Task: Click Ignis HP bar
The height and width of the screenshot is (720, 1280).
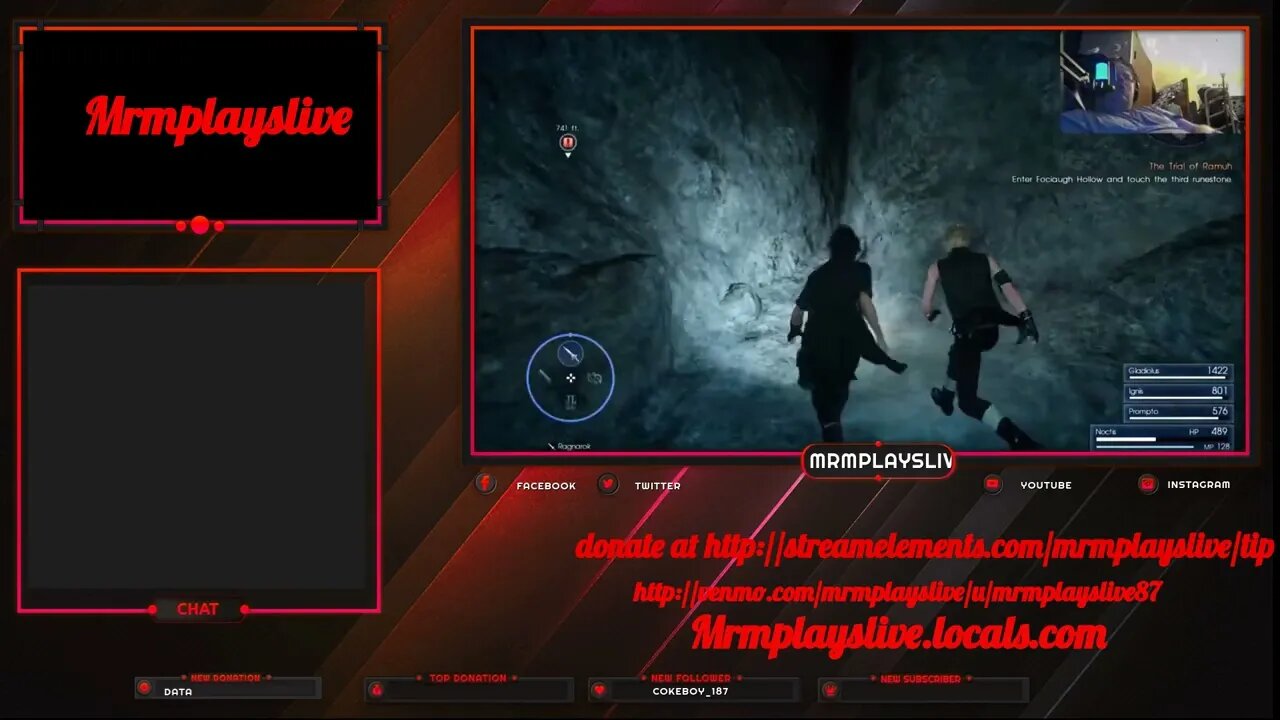Action: pos(1178,399)
